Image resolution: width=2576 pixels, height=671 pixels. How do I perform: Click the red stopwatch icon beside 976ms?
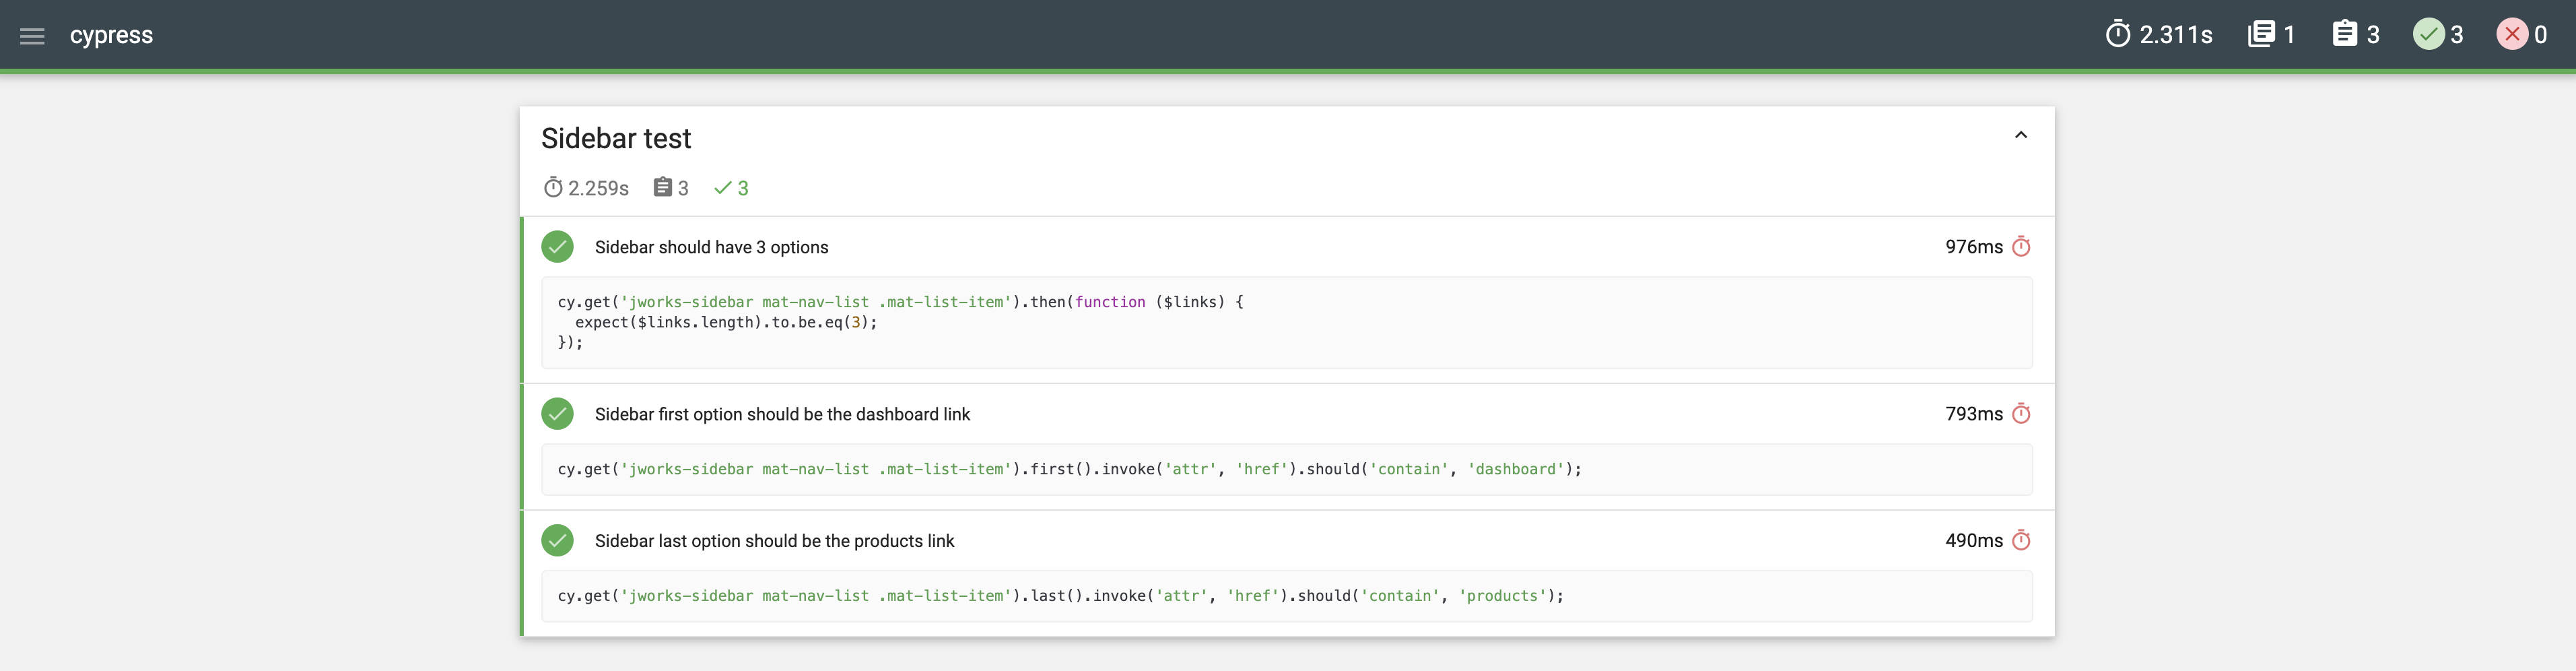(2021, 247)
